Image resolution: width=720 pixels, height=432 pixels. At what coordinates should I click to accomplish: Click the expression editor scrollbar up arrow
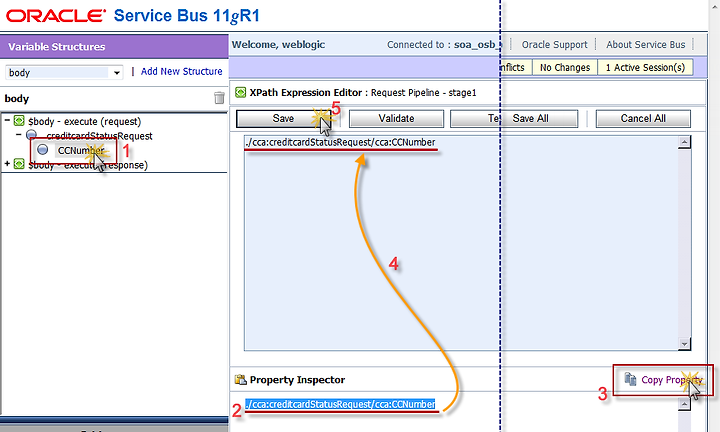684,142
